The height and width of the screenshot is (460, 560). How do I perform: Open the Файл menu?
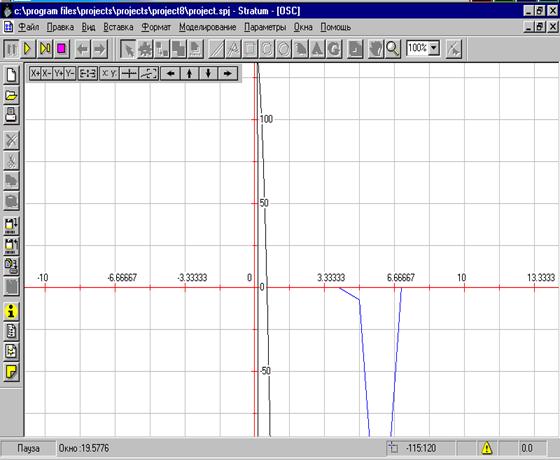tap(29, 27)
